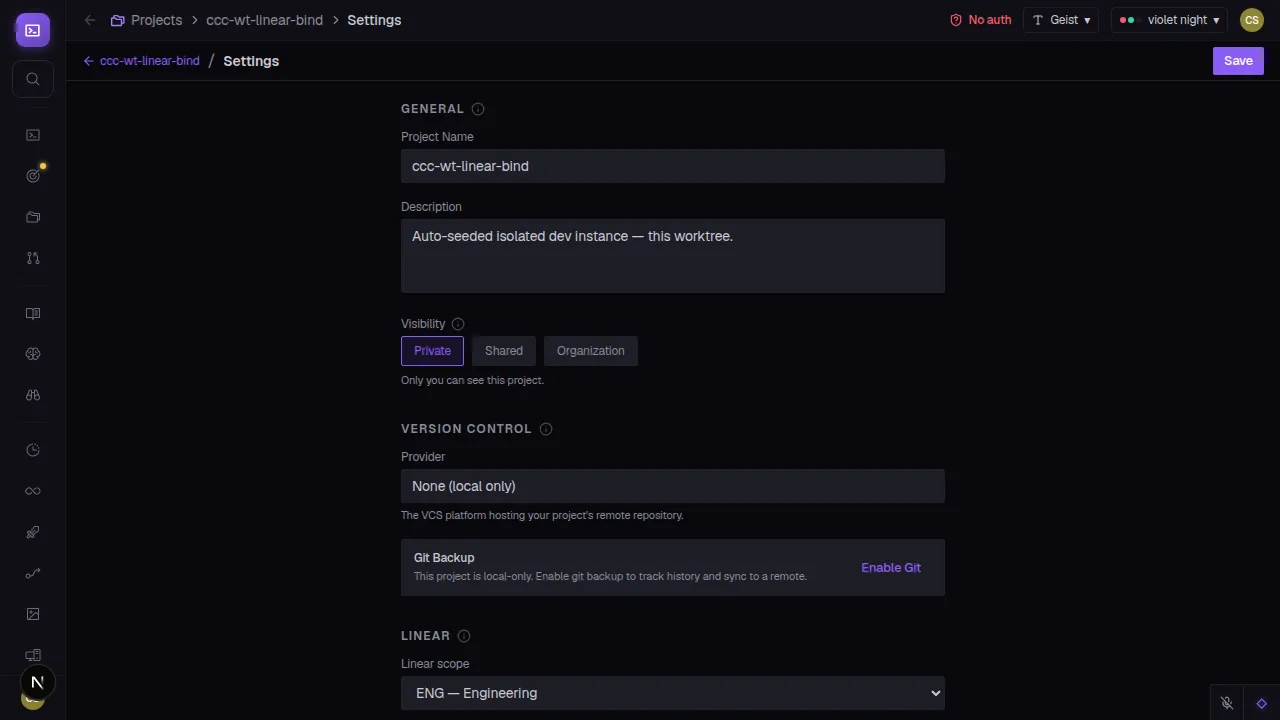Go back with the top-left arrow
This screenshot has height=720, width=1280.
(x=90, y=20)
